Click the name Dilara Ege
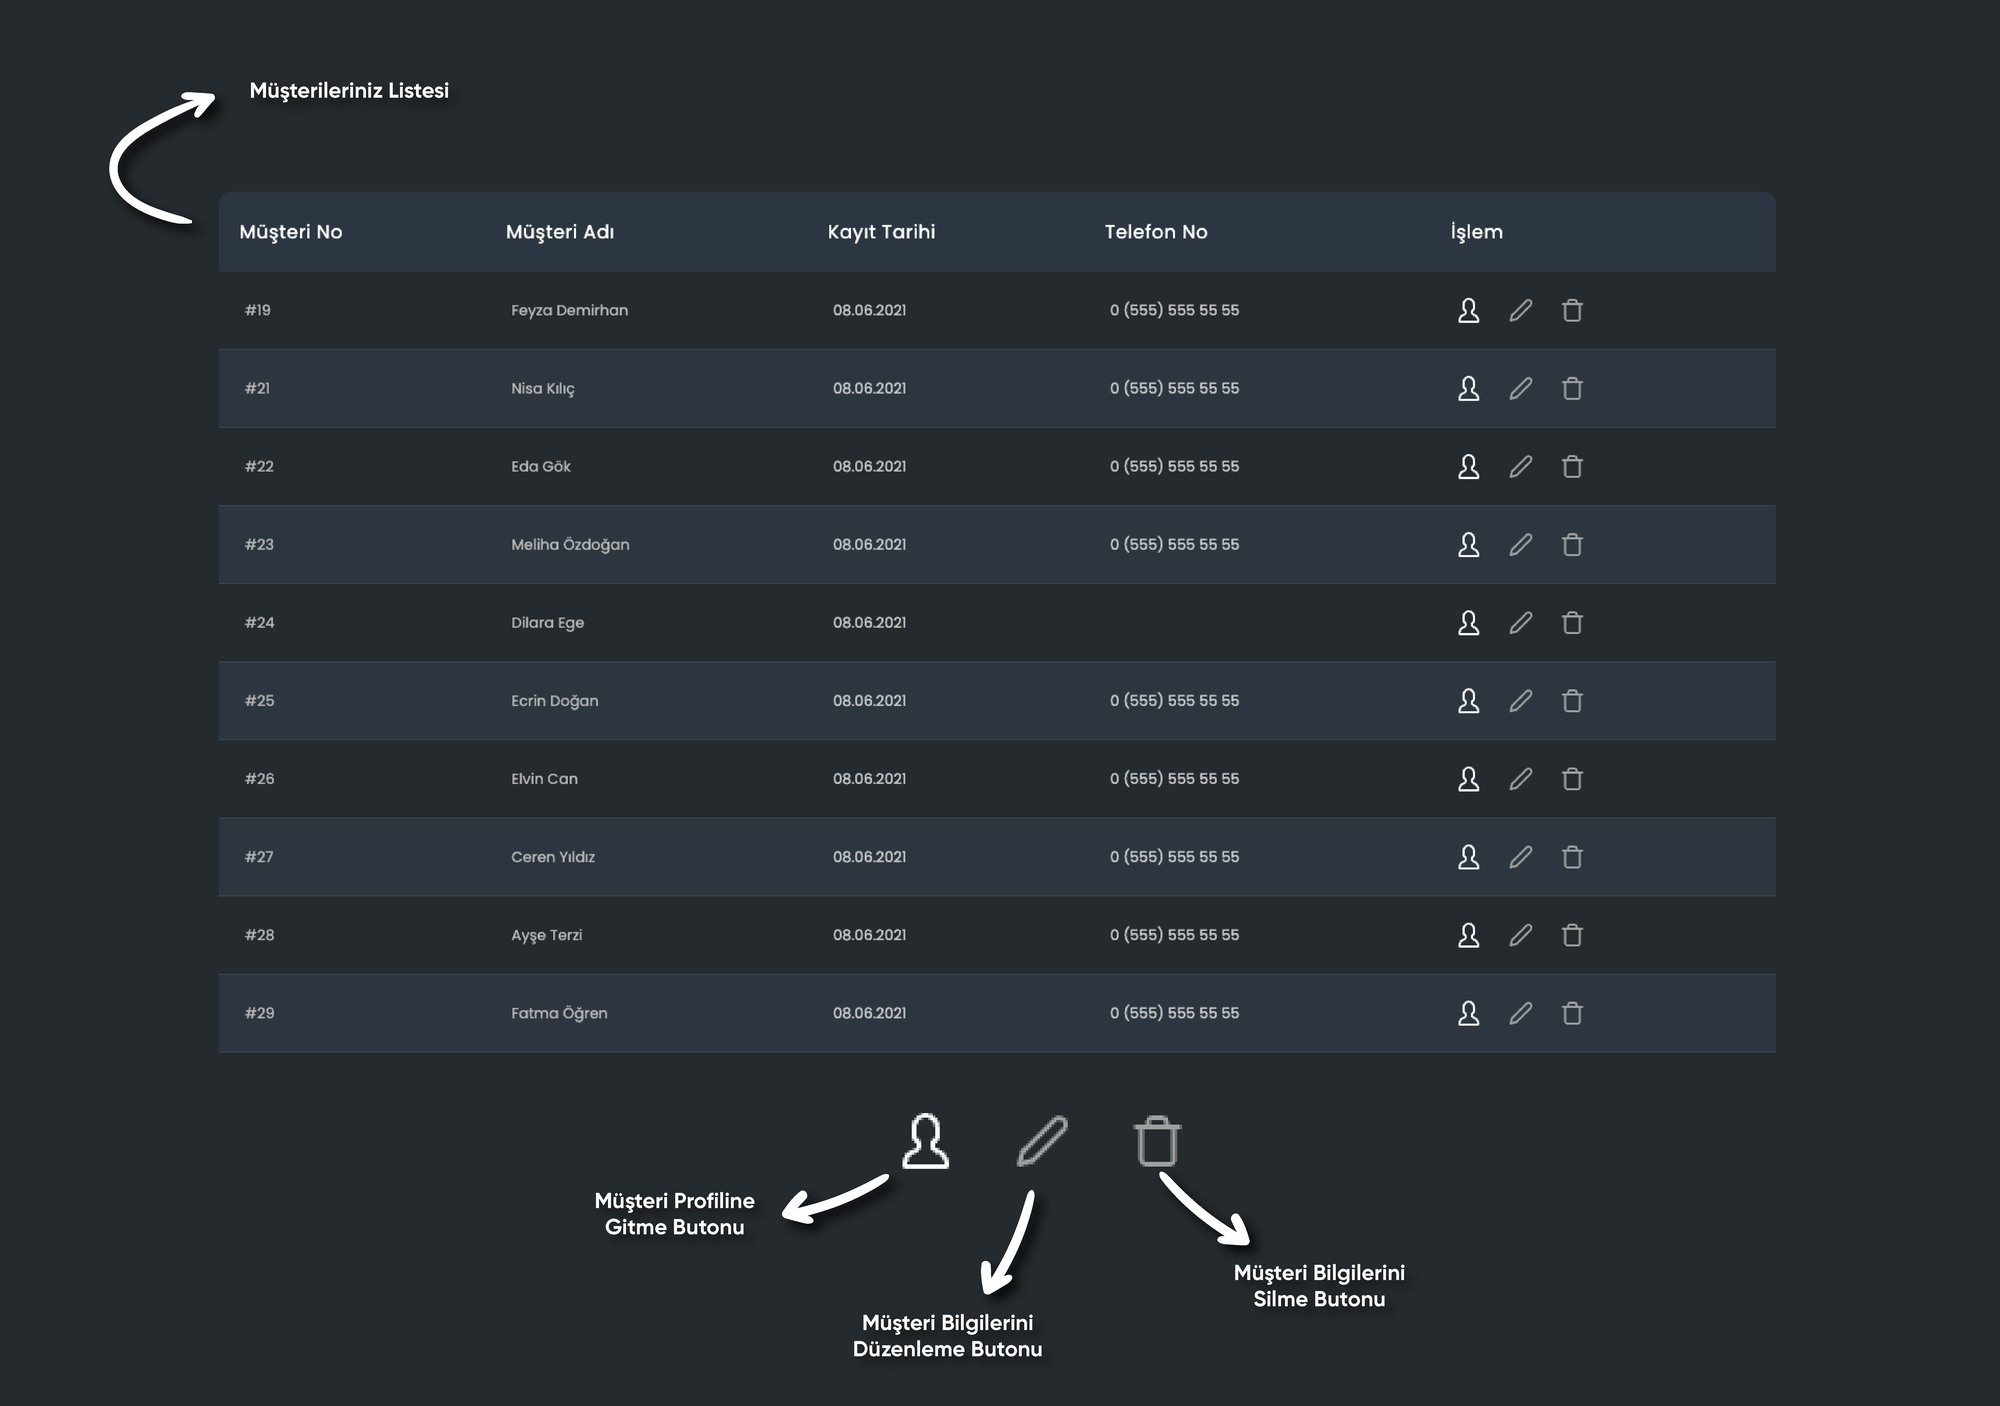 pyautogui.click(x=548, y=622)
